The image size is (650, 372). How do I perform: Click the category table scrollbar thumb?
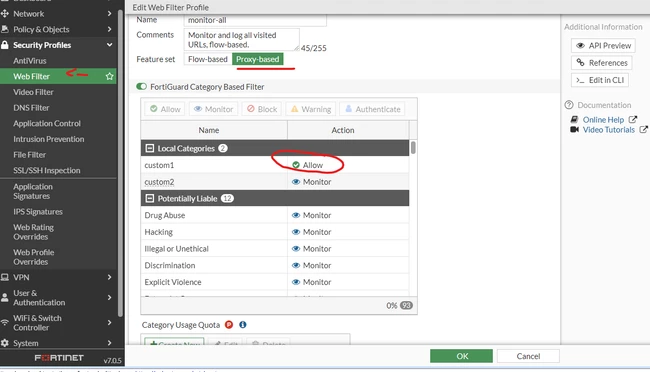(x=413, y=148)
